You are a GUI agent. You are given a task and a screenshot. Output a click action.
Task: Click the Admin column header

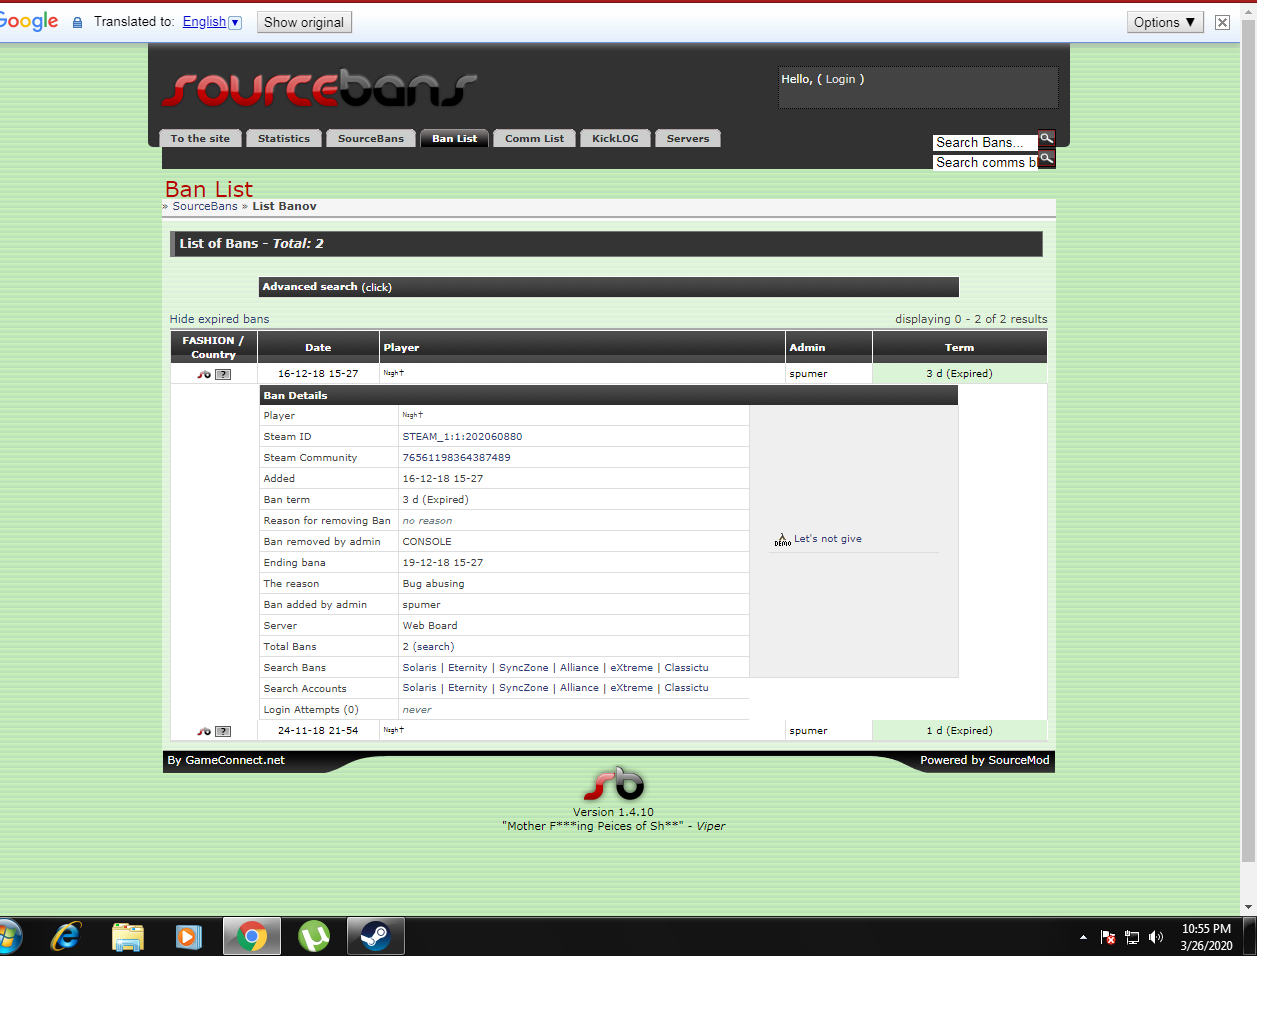click(x=829, y=348)
